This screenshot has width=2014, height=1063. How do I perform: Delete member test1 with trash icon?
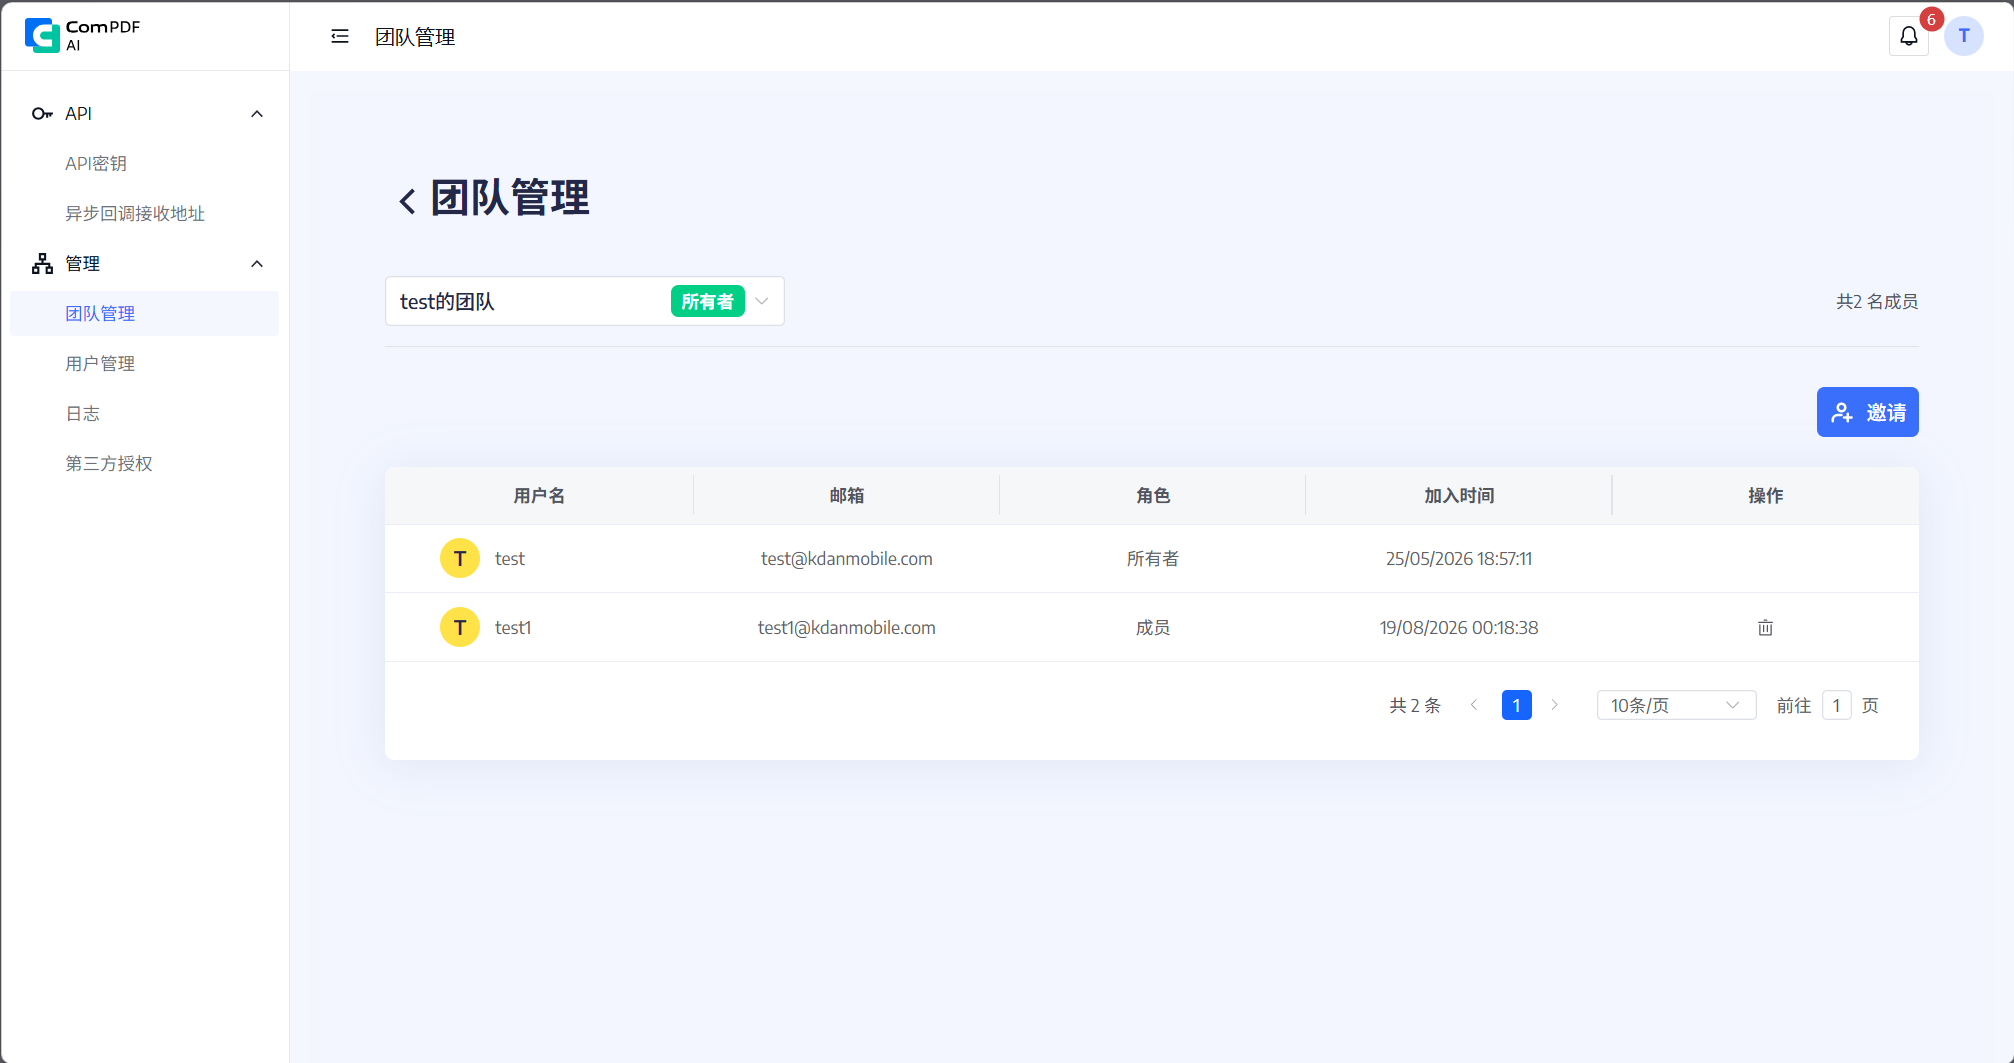1765,628
